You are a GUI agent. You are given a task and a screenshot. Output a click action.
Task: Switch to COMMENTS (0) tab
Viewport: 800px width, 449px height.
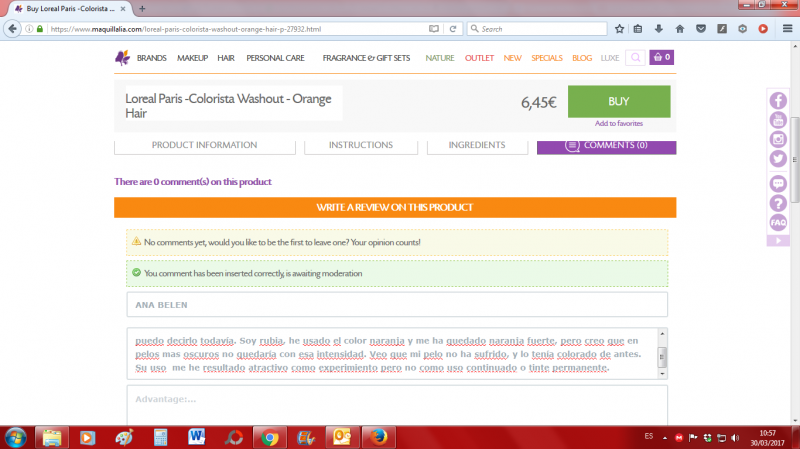(607, 146)
